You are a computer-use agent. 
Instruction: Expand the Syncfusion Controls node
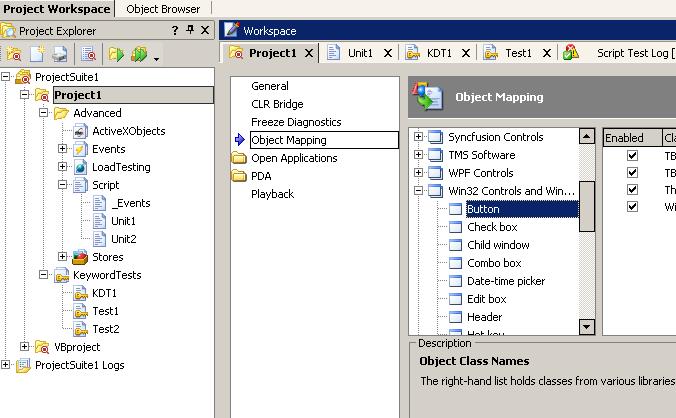(x=418, y=137)
